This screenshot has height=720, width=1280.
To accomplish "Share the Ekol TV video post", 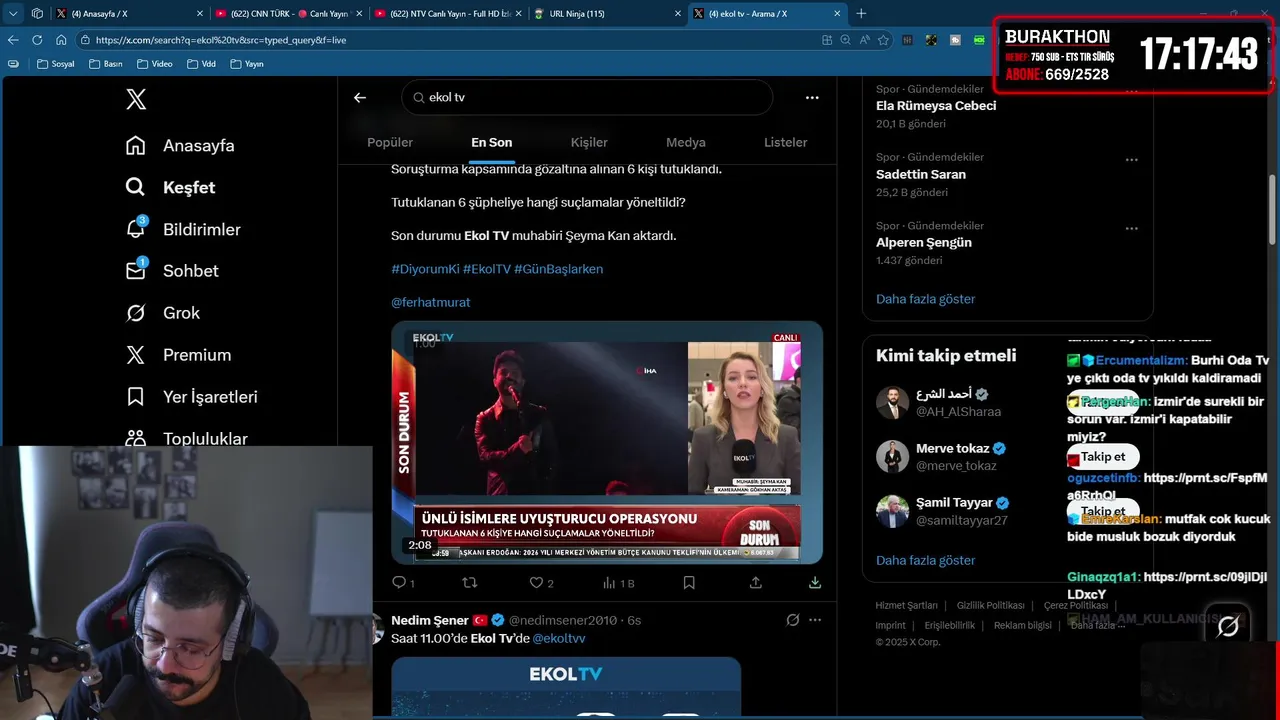I will (x=756, y=582).
